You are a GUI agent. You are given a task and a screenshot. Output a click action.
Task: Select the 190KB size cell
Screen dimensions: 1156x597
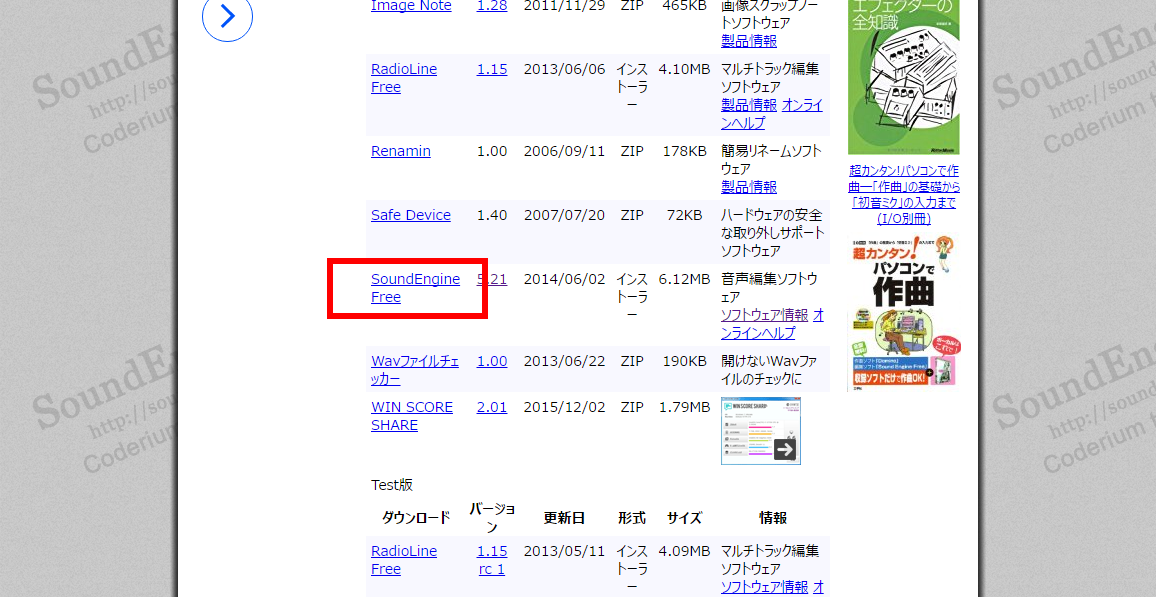[x=684, y=362]
